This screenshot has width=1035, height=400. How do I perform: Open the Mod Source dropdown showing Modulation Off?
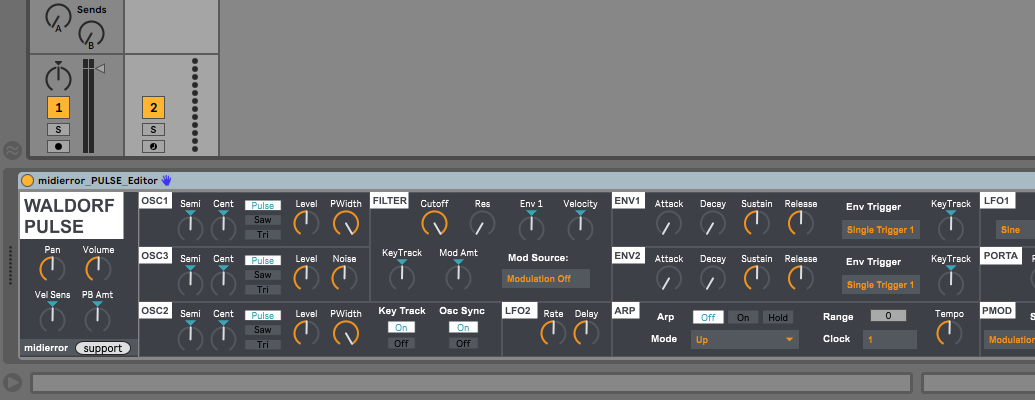[546, 278]
